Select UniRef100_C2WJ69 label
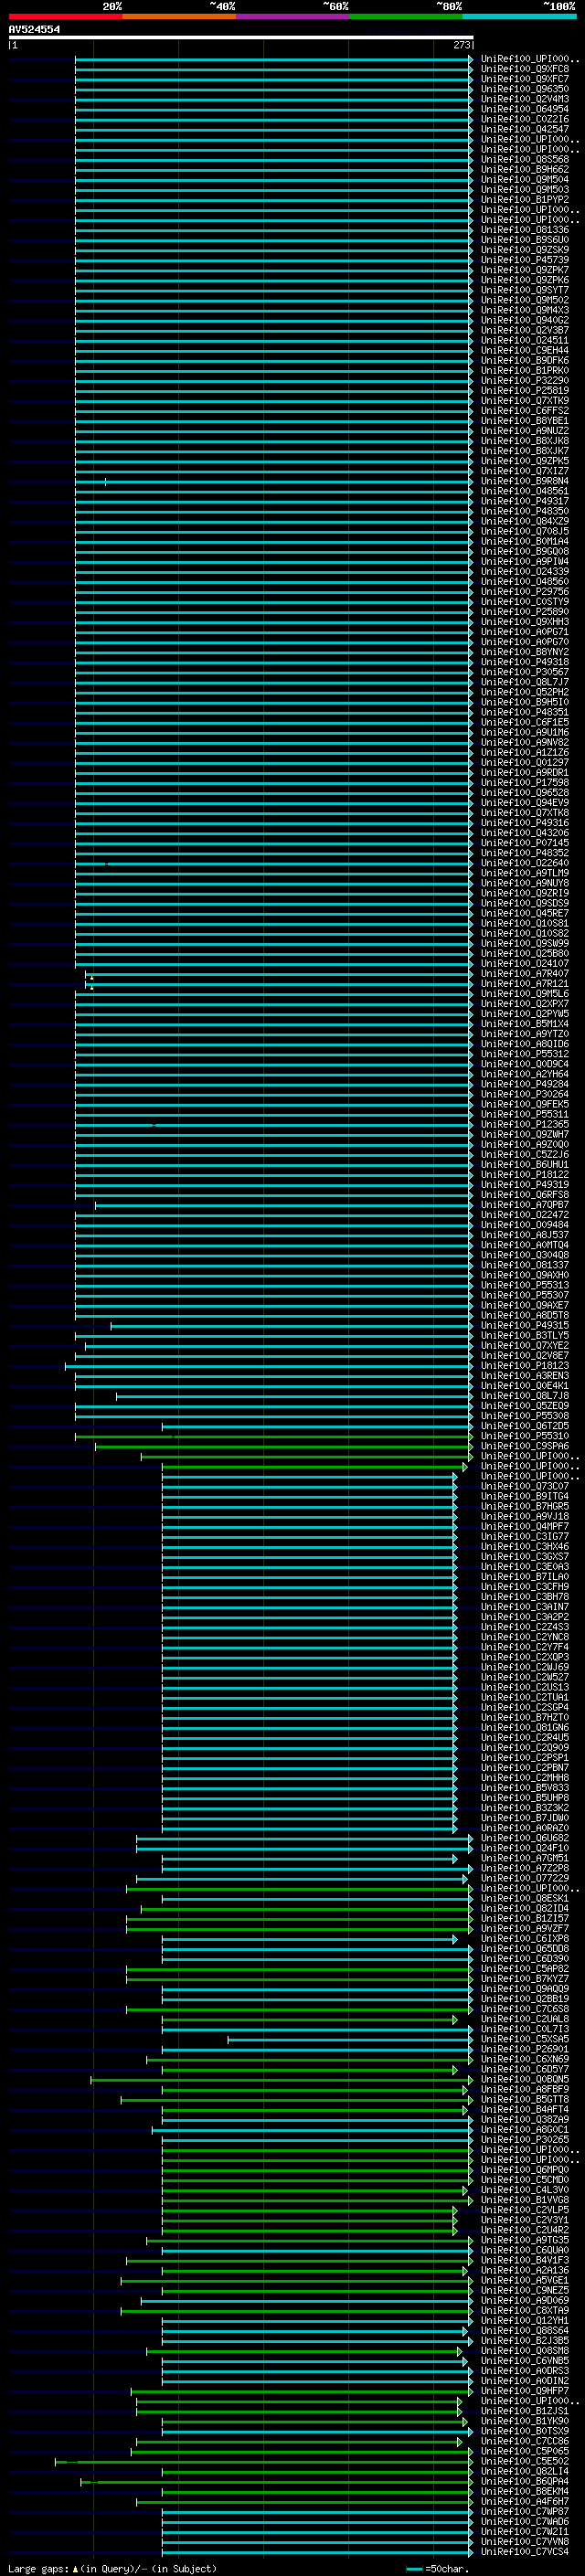Screen dimensions: 585x2576 (x=525, y=1667)
